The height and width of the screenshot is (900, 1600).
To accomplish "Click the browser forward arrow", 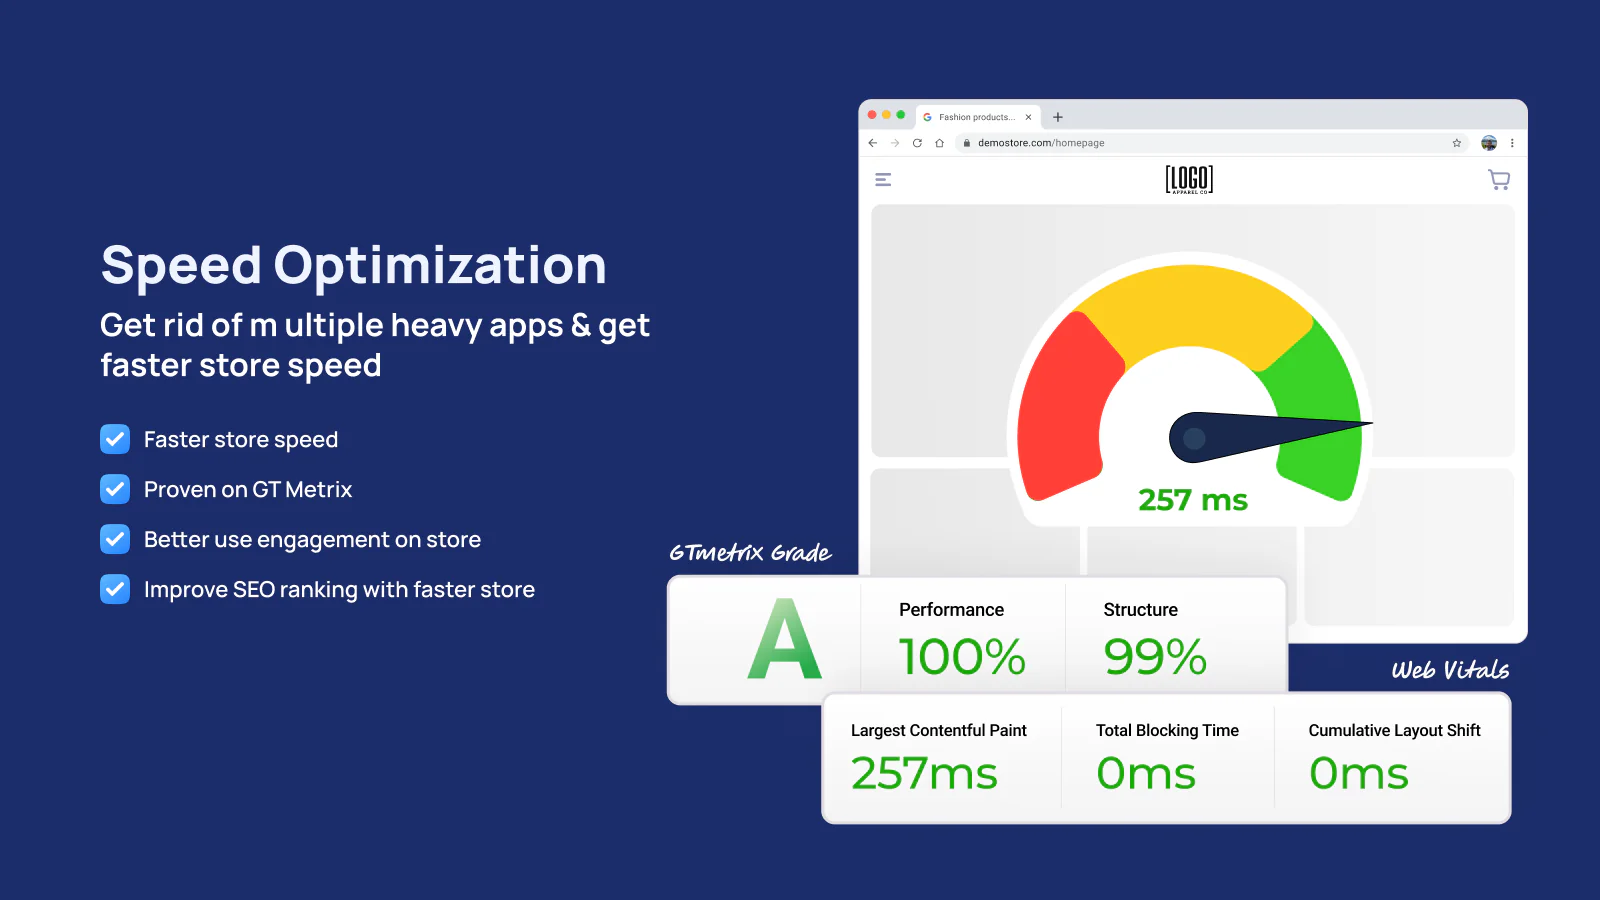I will [895, 143].
